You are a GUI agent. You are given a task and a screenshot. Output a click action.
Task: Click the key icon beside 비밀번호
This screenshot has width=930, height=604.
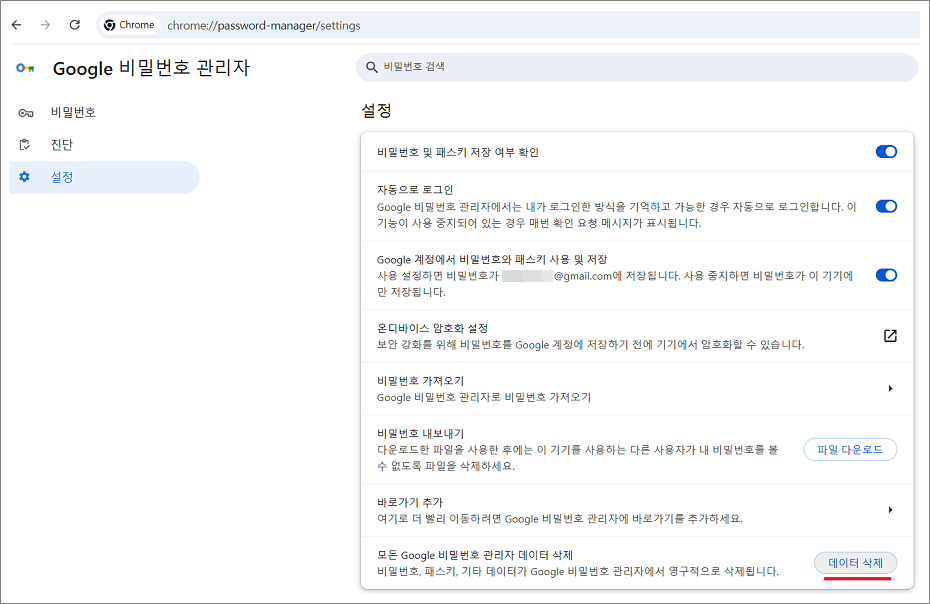26,113
